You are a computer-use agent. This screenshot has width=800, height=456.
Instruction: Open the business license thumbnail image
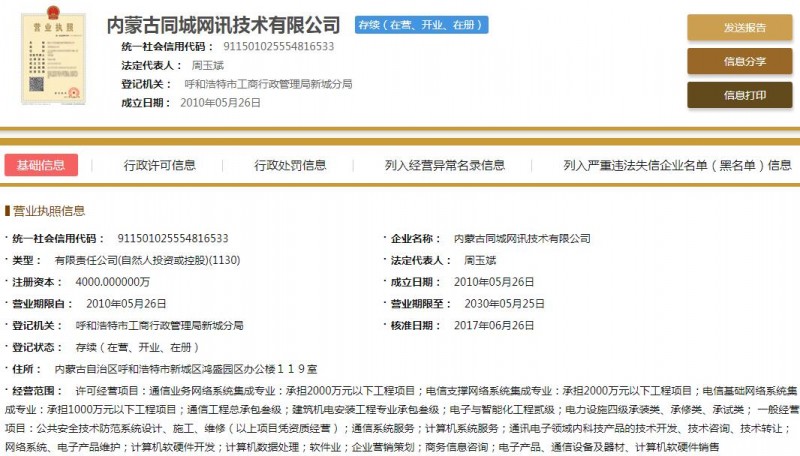tap(54, 55)
